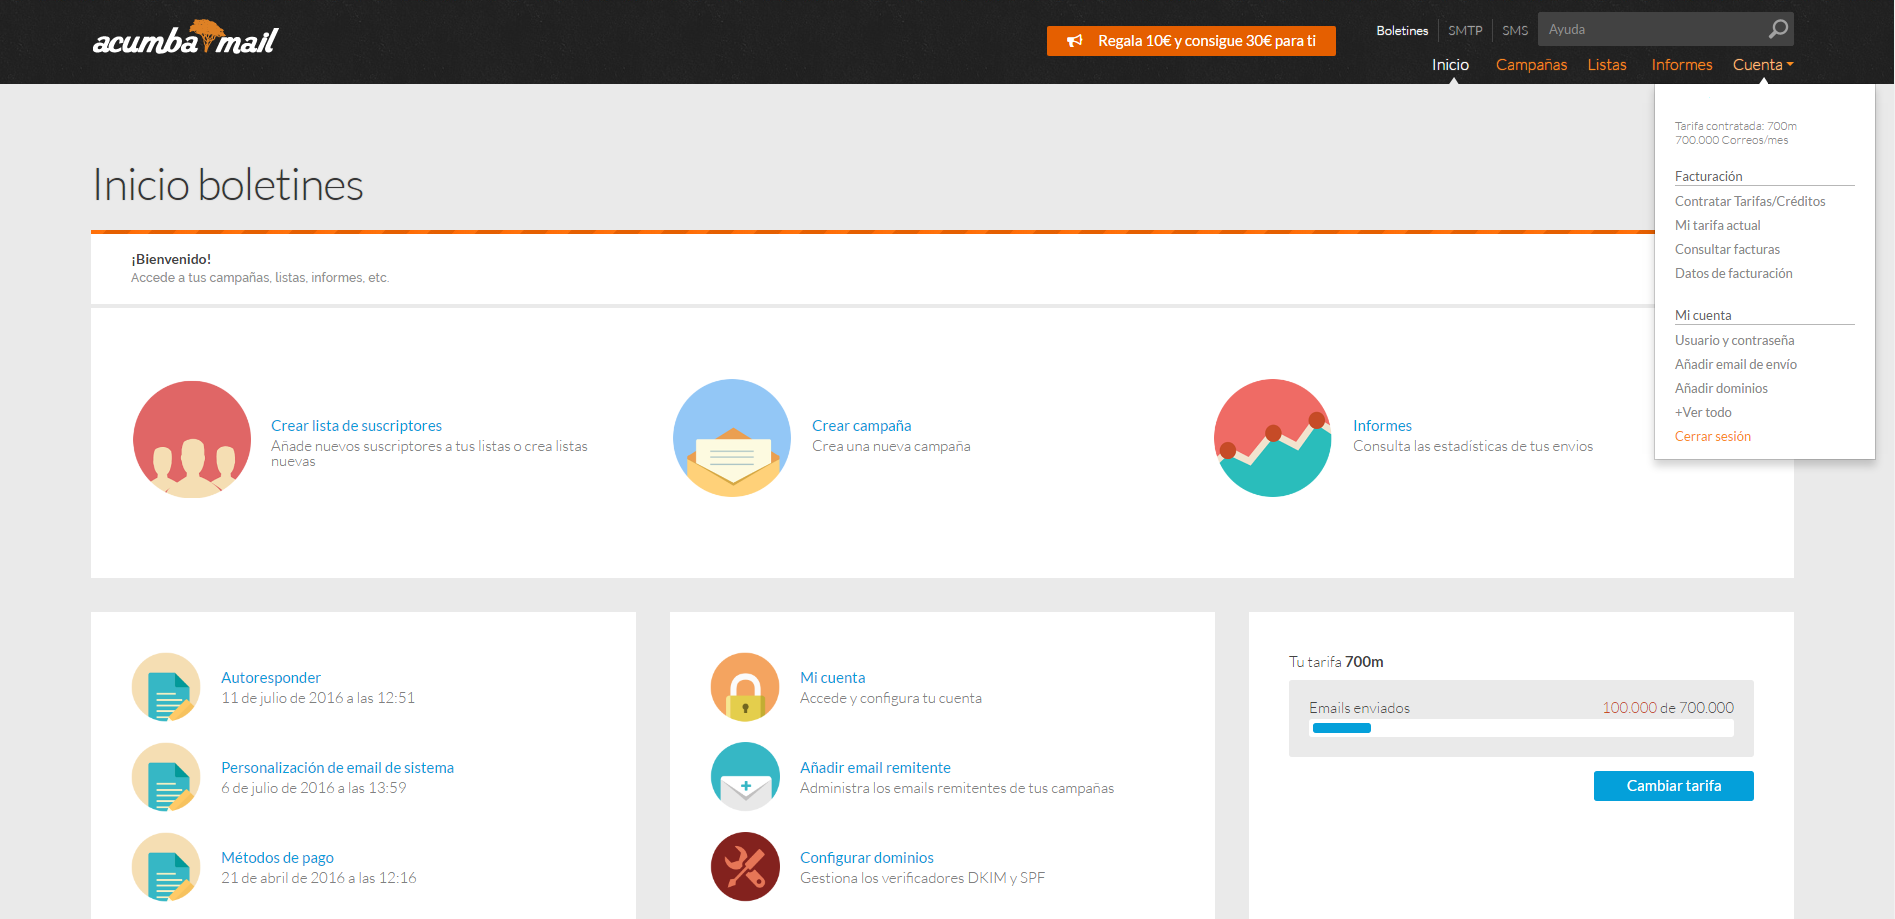The width and height of the screenshot is (1895, 919).
Task: Collapse the Cuenta dropdown menu
Action: point(1762,65)
